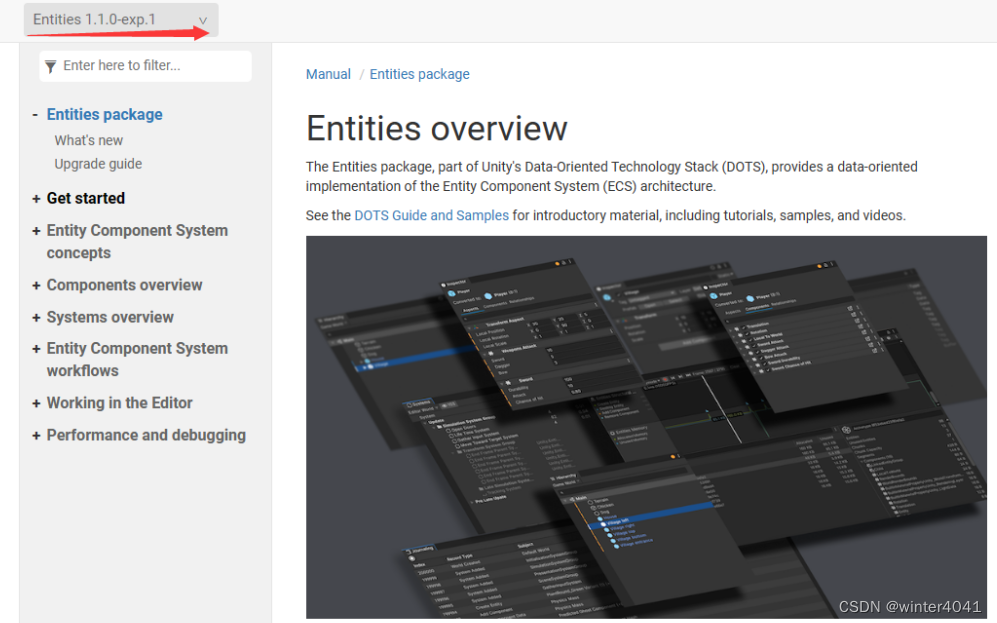The height and width of the screenshot is (623, 997).
Task: Click the filter search input field
Action: click(x=145, y=66)
